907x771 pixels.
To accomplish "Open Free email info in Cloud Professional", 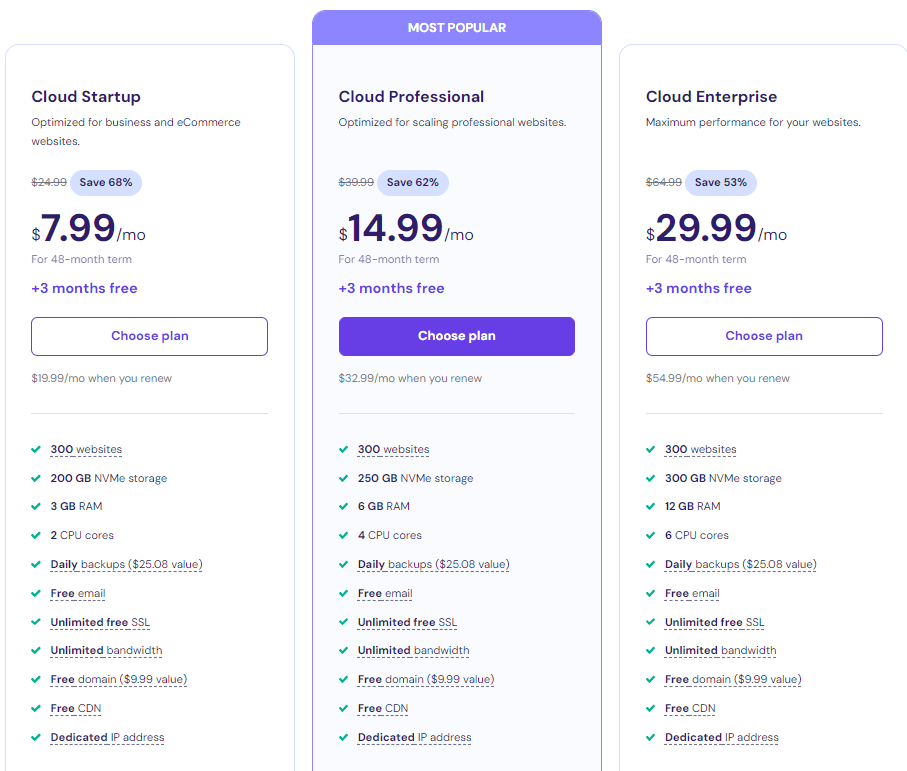I will [385, 593].
